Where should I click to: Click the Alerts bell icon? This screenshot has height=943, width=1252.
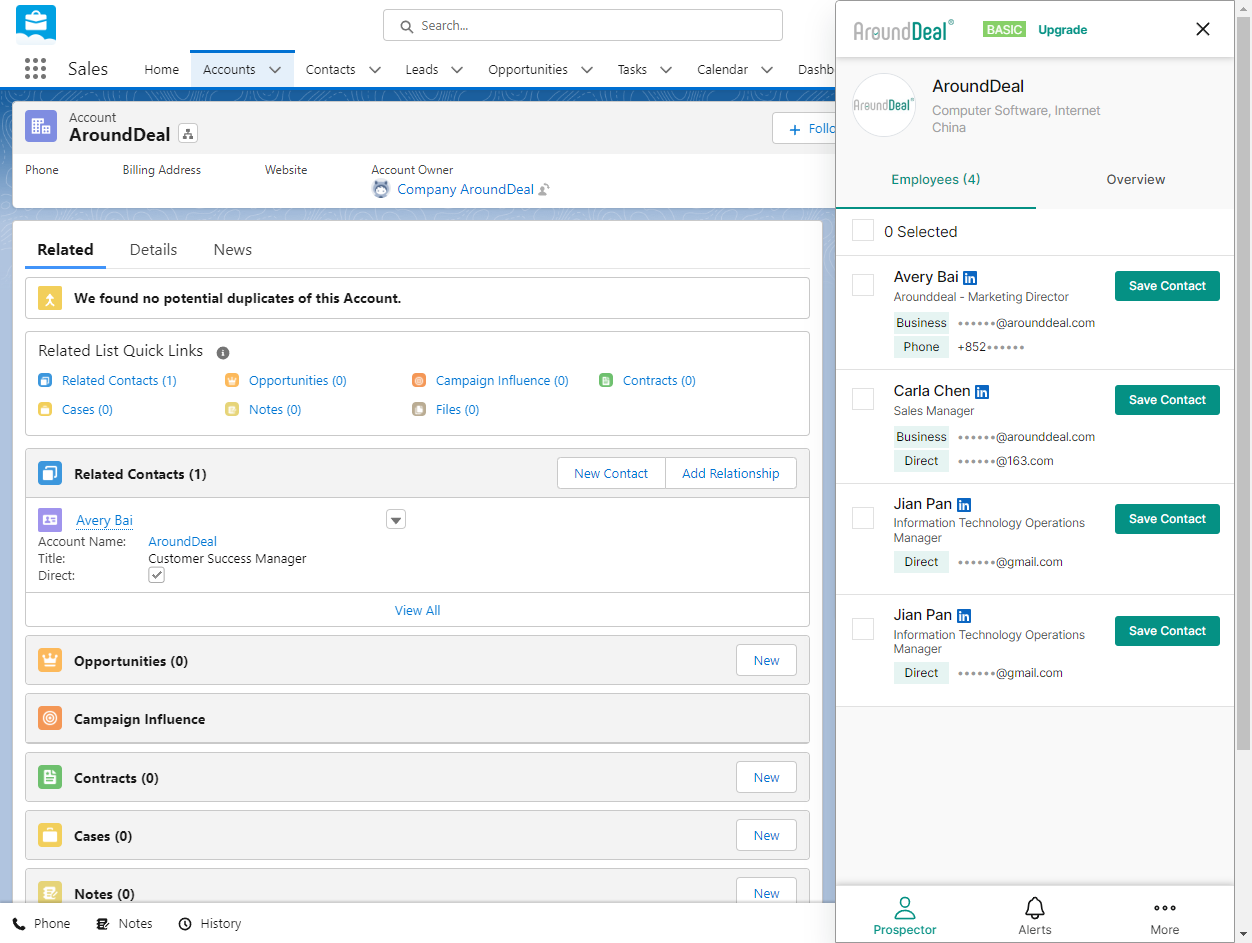click(x=1035, y=908)
